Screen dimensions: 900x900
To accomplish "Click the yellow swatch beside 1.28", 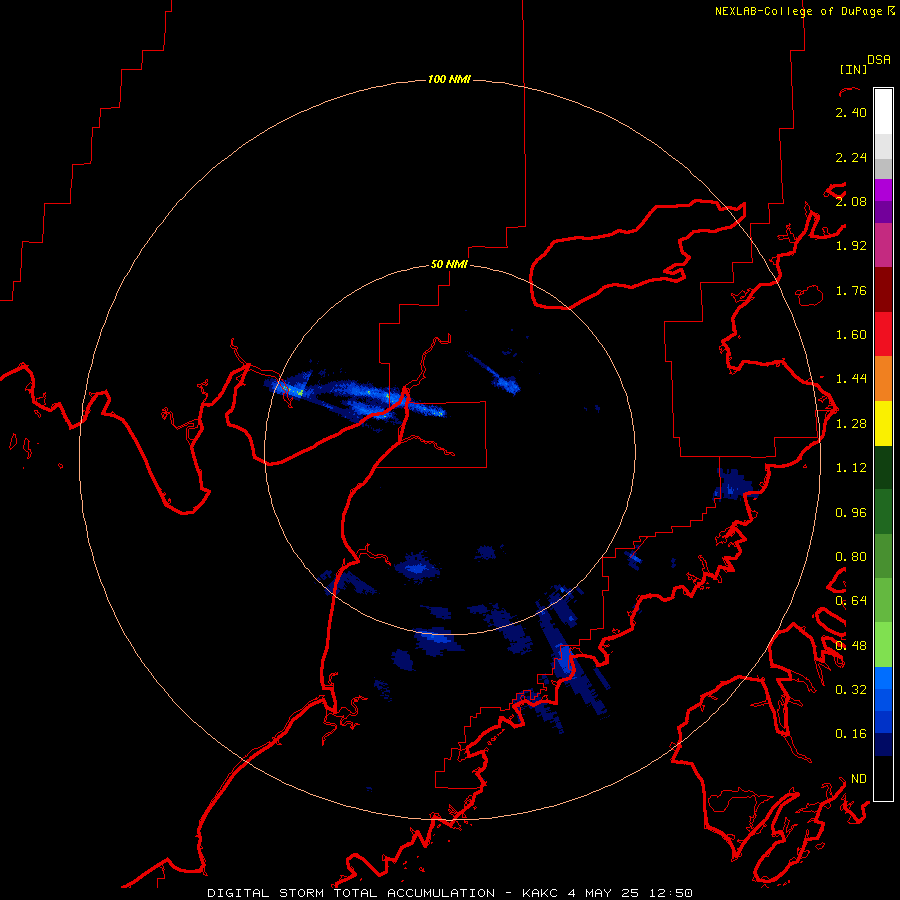I will click(883, 424).
